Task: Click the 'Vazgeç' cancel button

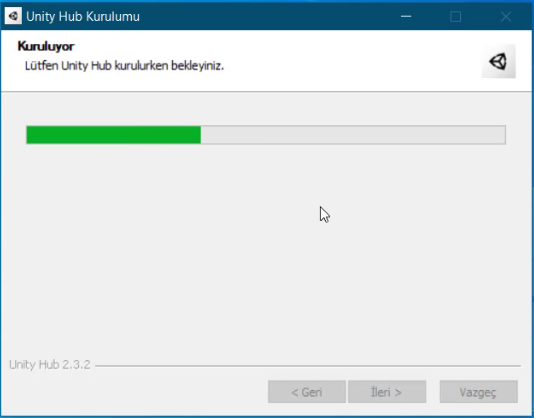Action: click(x=478, y=392)
